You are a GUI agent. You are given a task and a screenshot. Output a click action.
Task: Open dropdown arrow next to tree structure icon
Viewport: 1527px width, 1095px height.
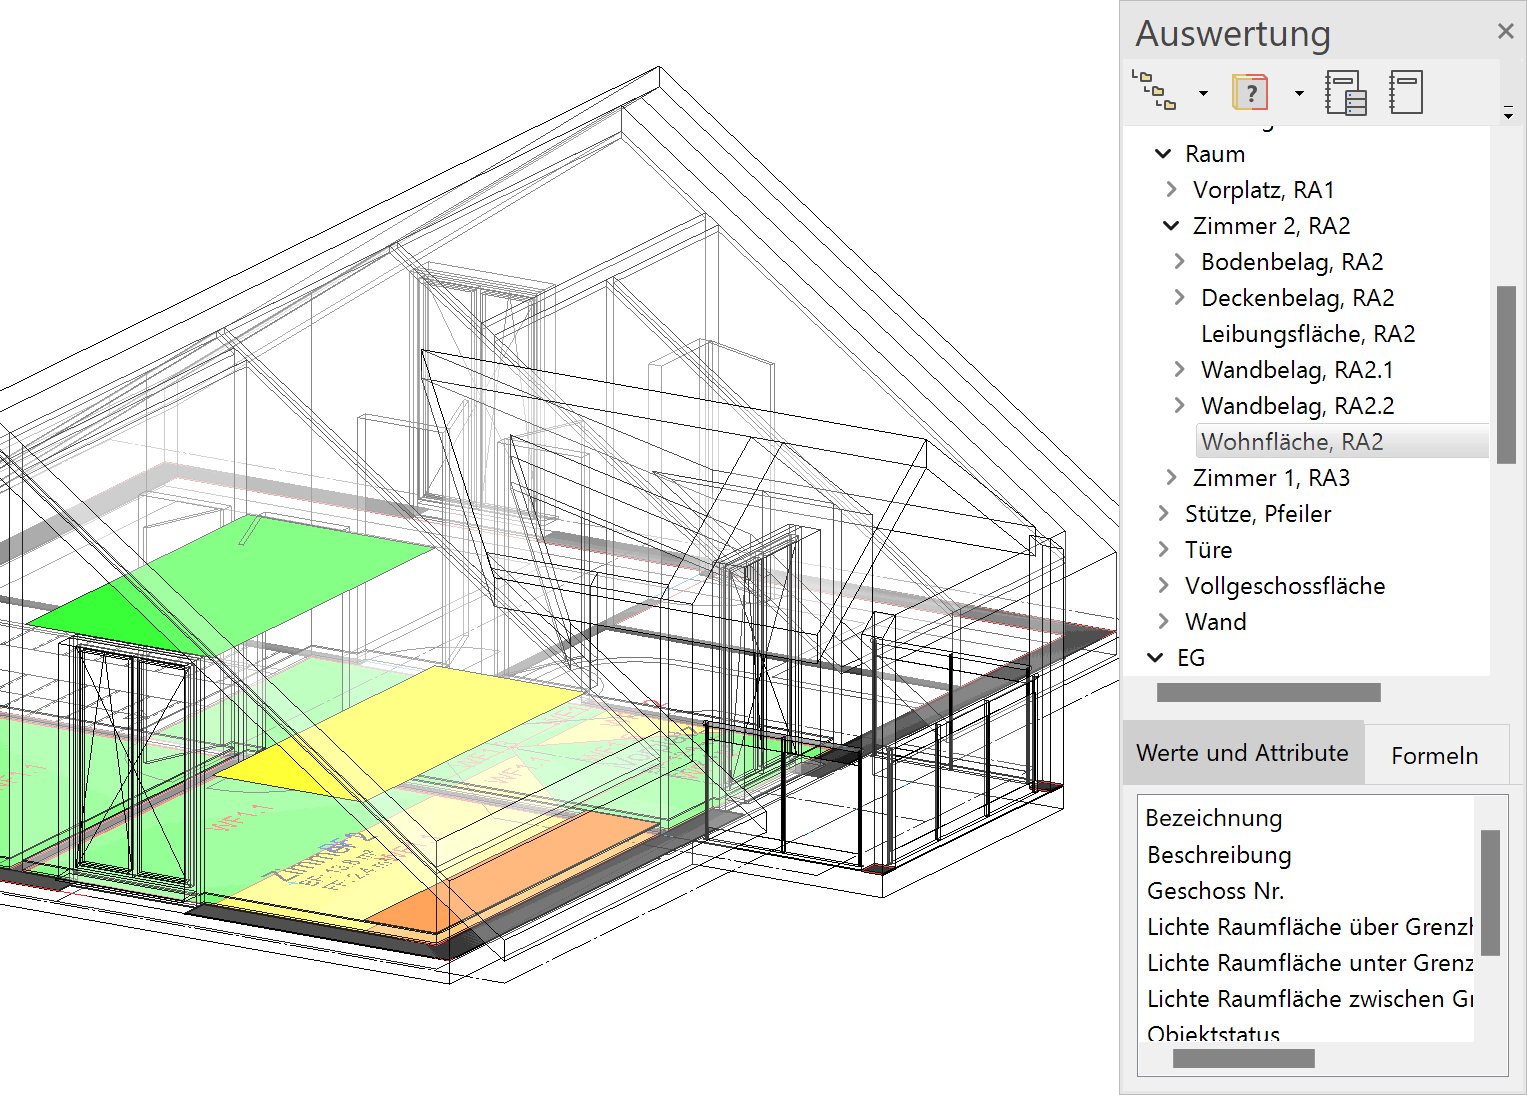coord(1203,93)
